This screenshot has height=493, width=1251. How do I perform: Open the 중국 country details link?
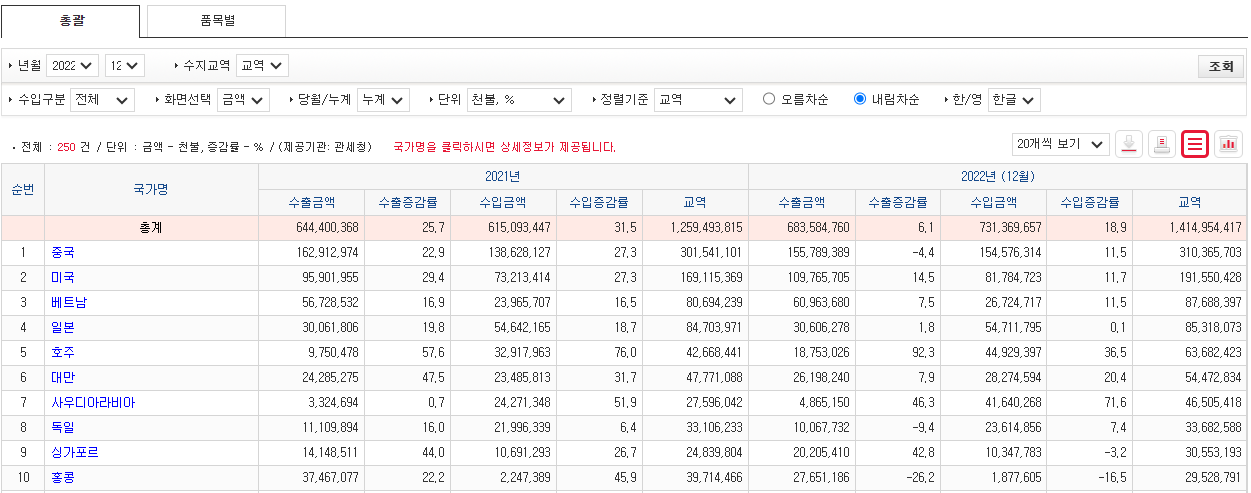63,252
